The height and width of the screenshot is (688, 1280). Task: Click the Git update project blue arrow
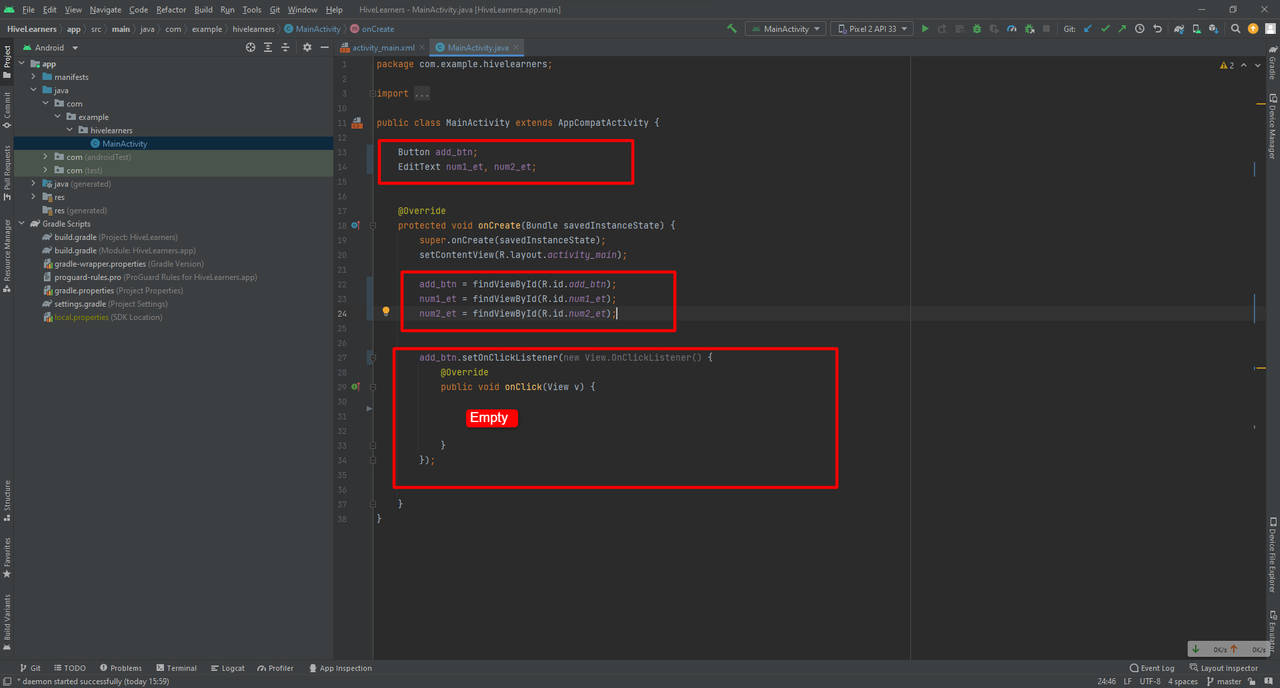1088,29
